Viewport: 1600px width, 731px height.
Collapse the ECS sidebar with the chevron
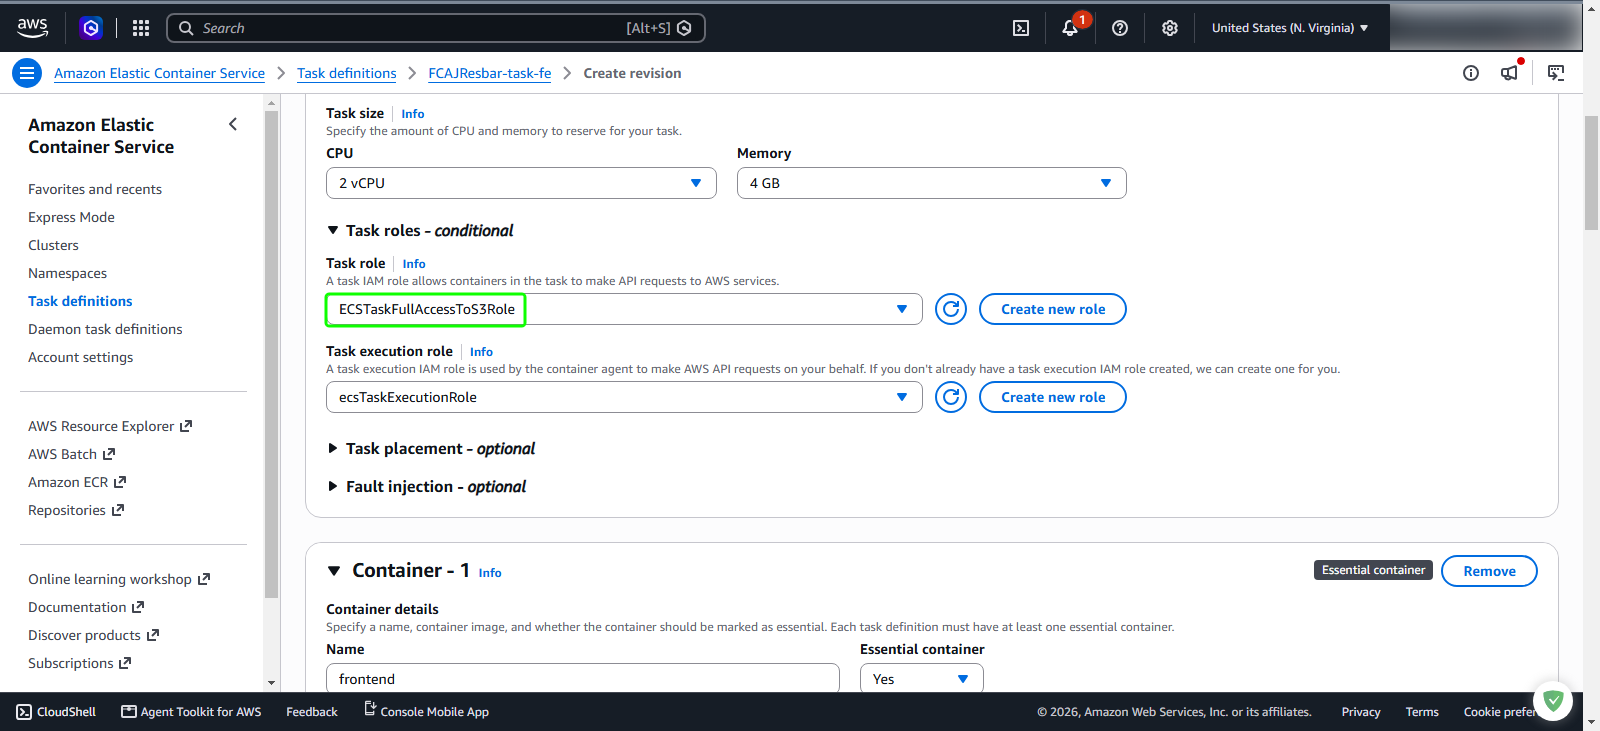coord(233,124)
